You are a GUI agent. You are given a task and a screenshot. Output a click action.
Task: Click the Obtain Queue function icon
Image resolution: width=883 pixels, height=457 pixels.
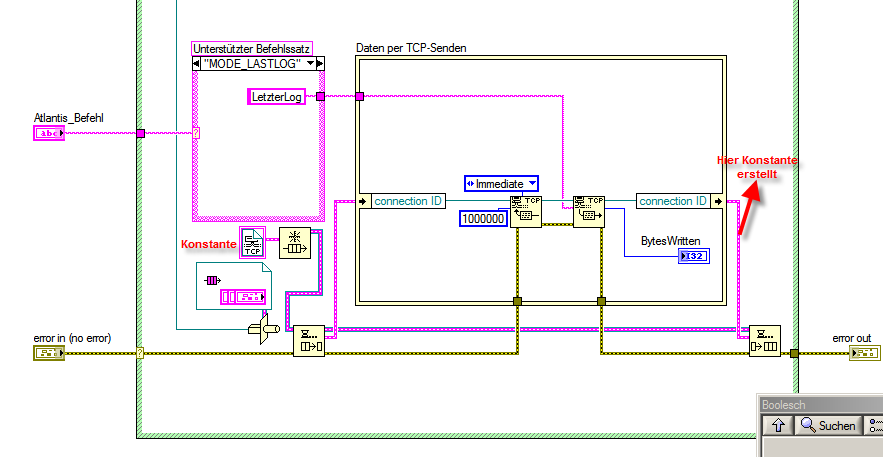(x=295, y=243)
